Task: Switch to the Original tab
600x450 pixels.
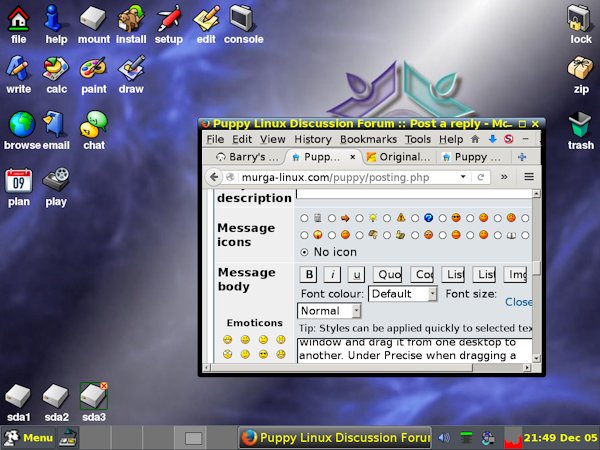Action: point(398,157)
